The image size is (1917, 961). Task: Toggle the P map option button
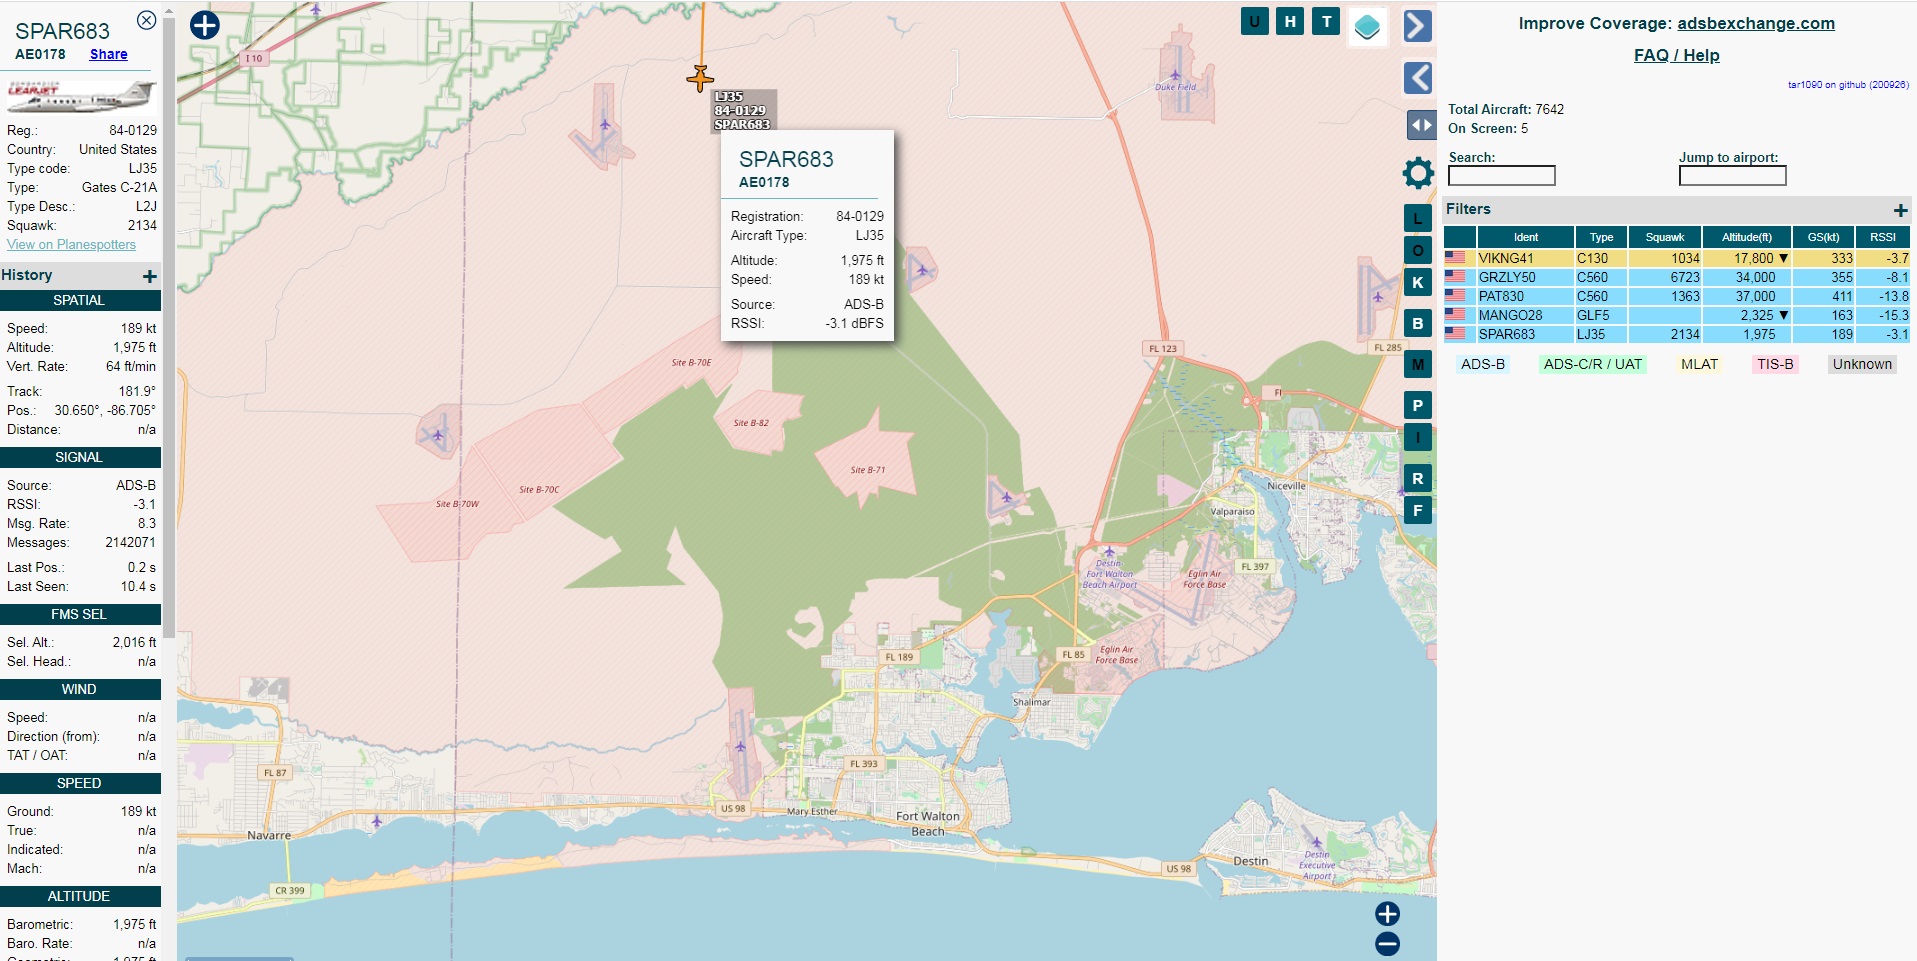pyautogui.click(x=1418, y=405)
